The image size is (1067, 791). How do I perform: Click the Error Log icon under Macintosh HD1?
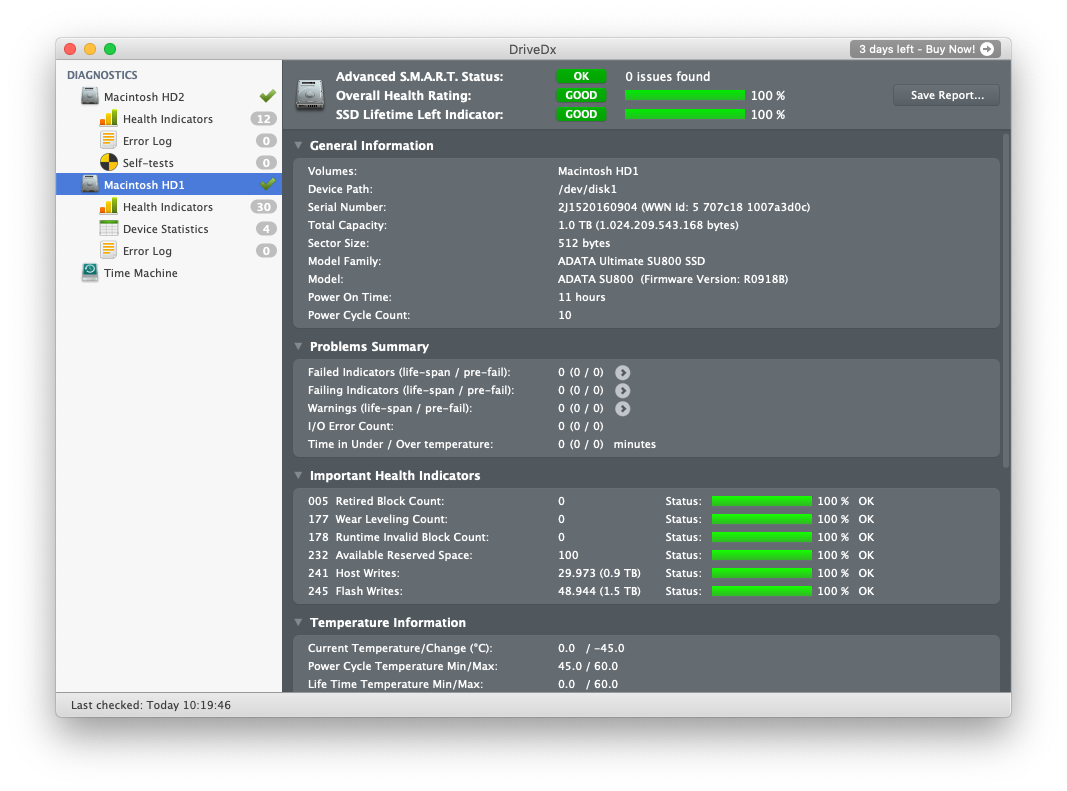pos(108,251)
